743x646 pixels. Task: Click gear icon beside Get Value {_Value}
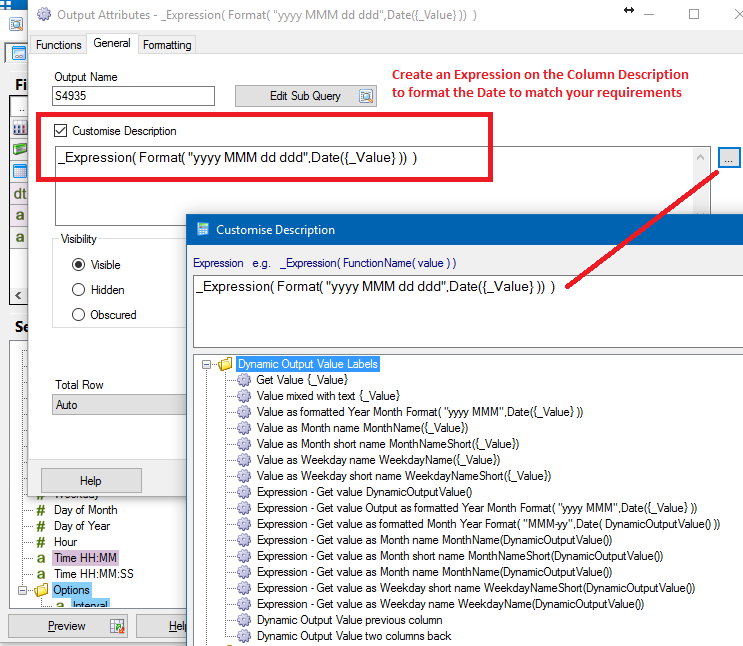(244, 380)
